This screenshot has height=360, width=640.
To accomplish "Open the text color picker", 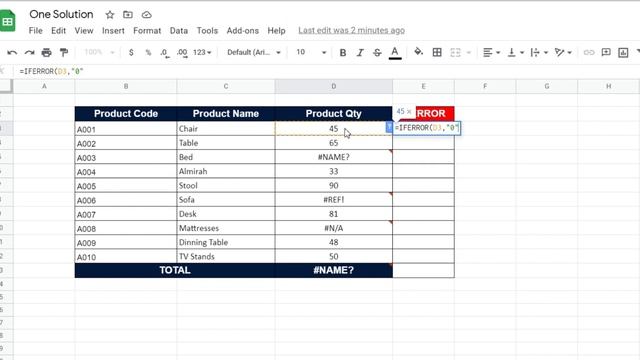I will point(395,53).
